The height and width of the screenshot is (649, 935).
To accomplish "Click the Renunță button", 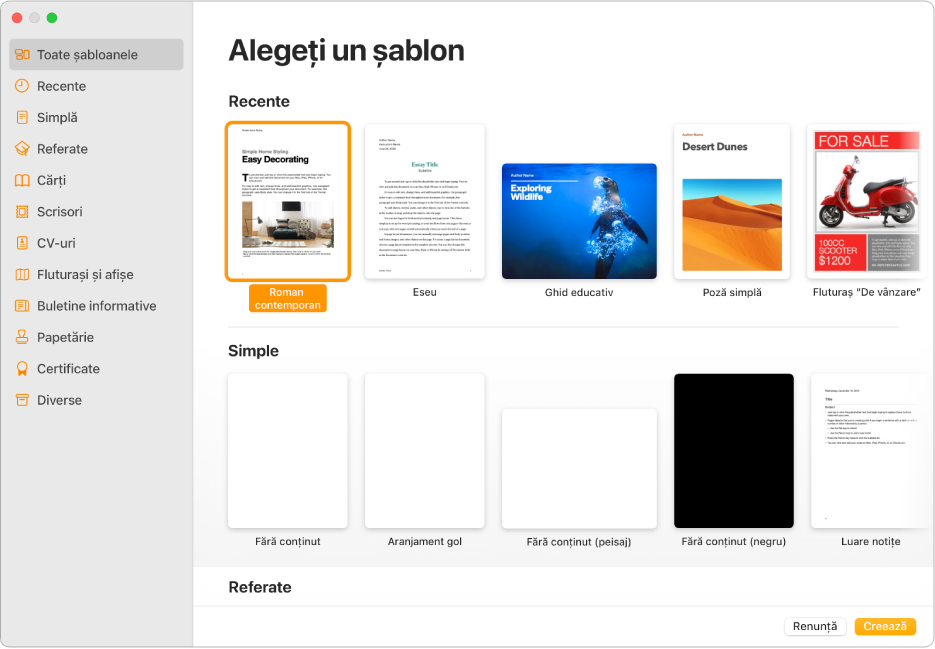I will click(815, 626).
